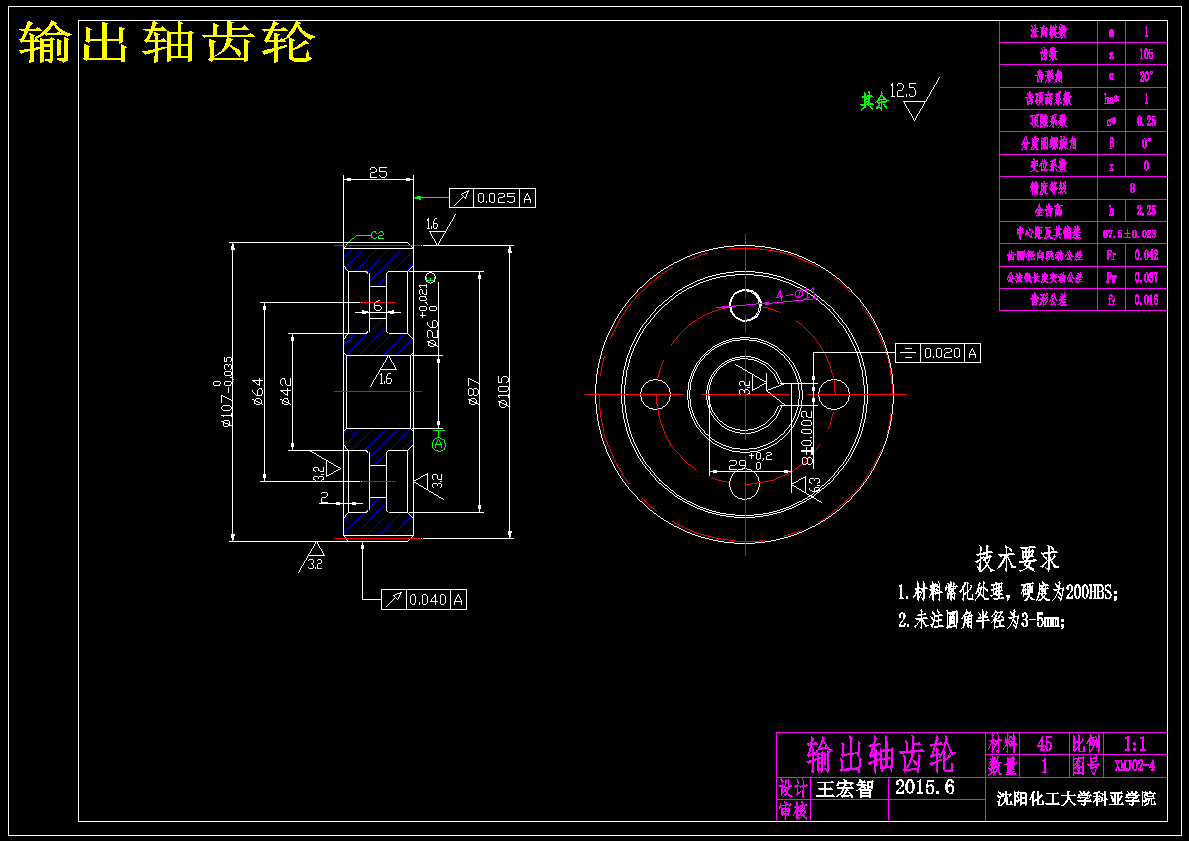
Task: Select the 技术要求 heading
Action: point(1017,559)
